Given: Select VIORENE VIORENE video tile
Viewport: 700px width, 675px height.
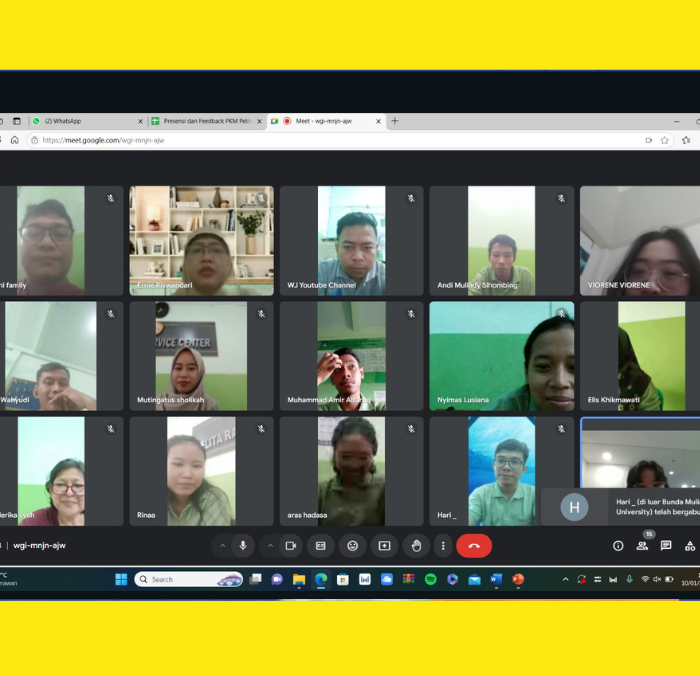Looking at the screenshot, I should [640, 241].
